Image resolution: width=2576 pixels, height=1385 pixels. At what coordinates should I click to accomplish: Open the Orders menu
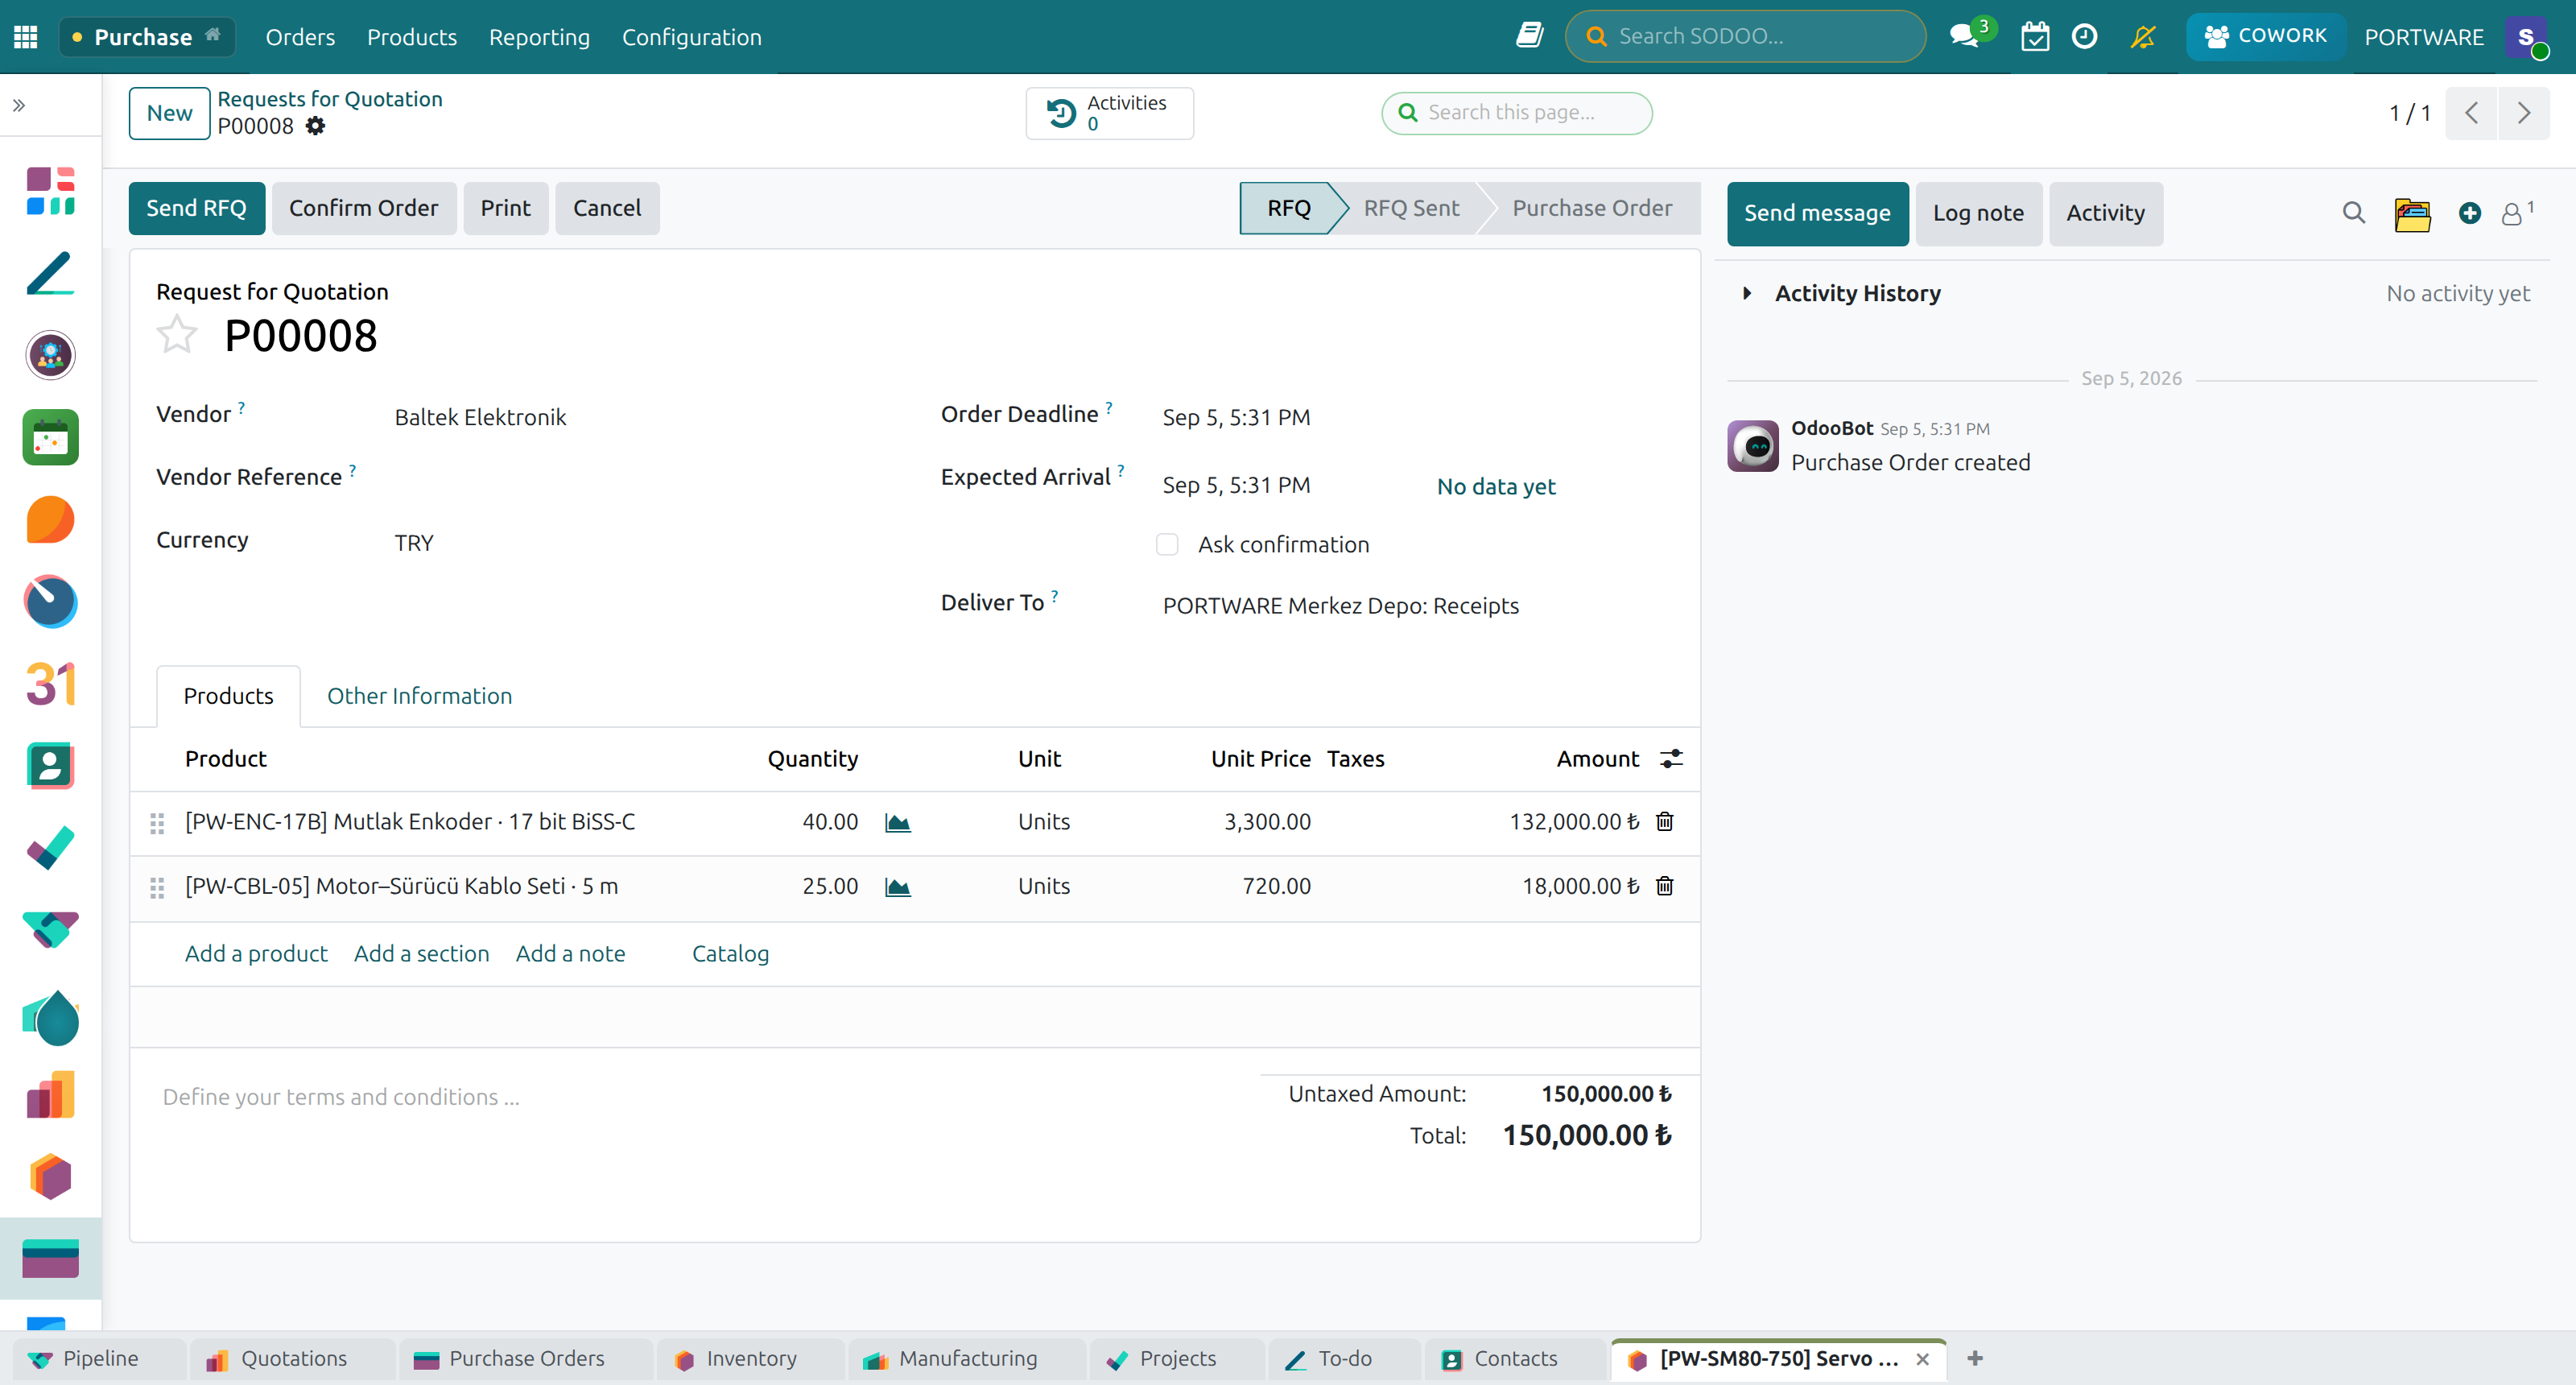click(300, 37)
